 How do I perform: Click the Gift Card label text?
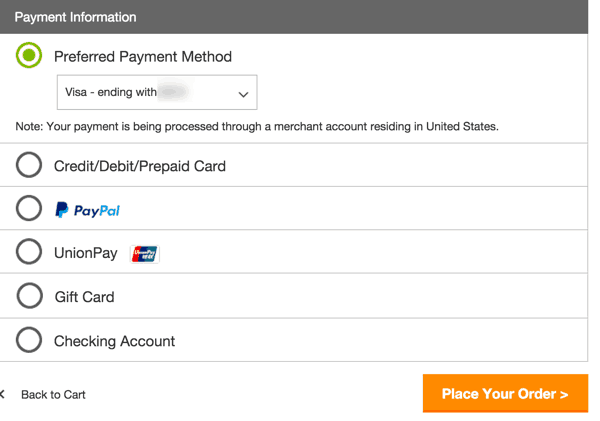tap(85, 297)
